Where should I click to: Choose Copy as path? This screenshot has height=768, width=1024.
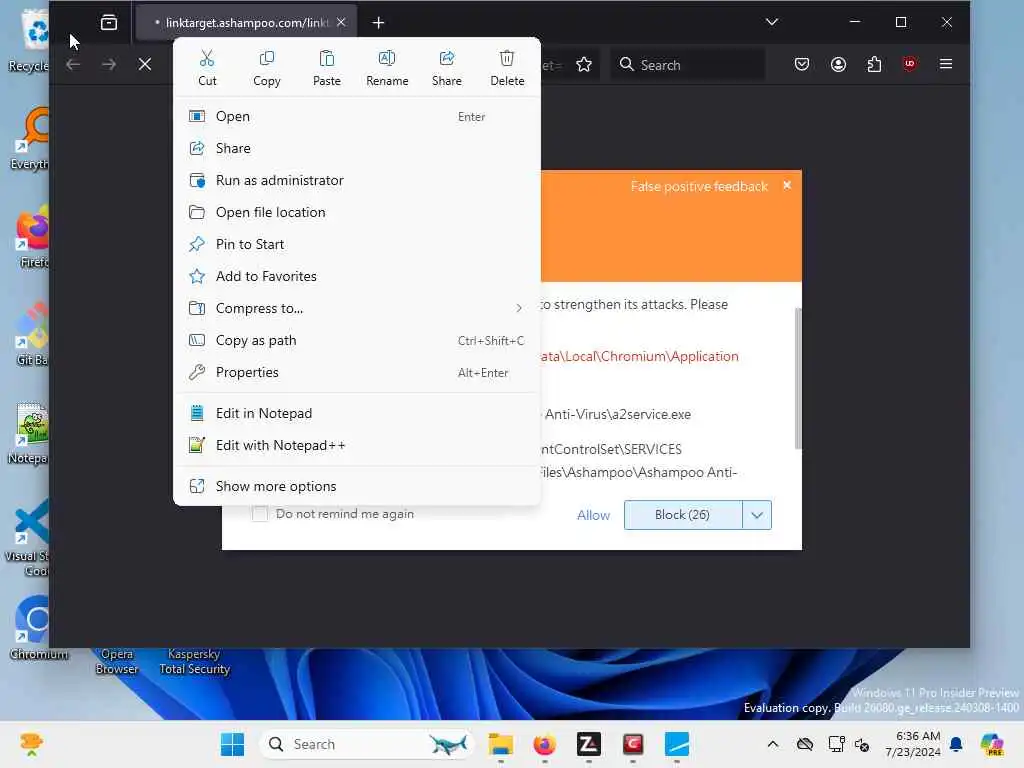coord(357,340)
